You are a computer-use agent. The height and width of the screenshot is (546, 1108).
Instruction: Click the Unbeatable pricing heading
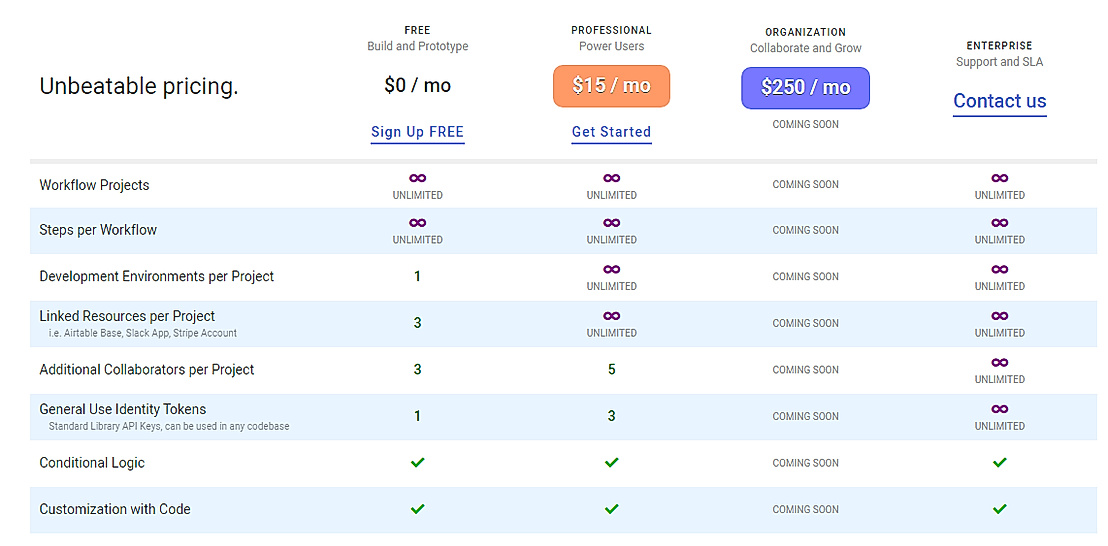[x=139, y=87]
